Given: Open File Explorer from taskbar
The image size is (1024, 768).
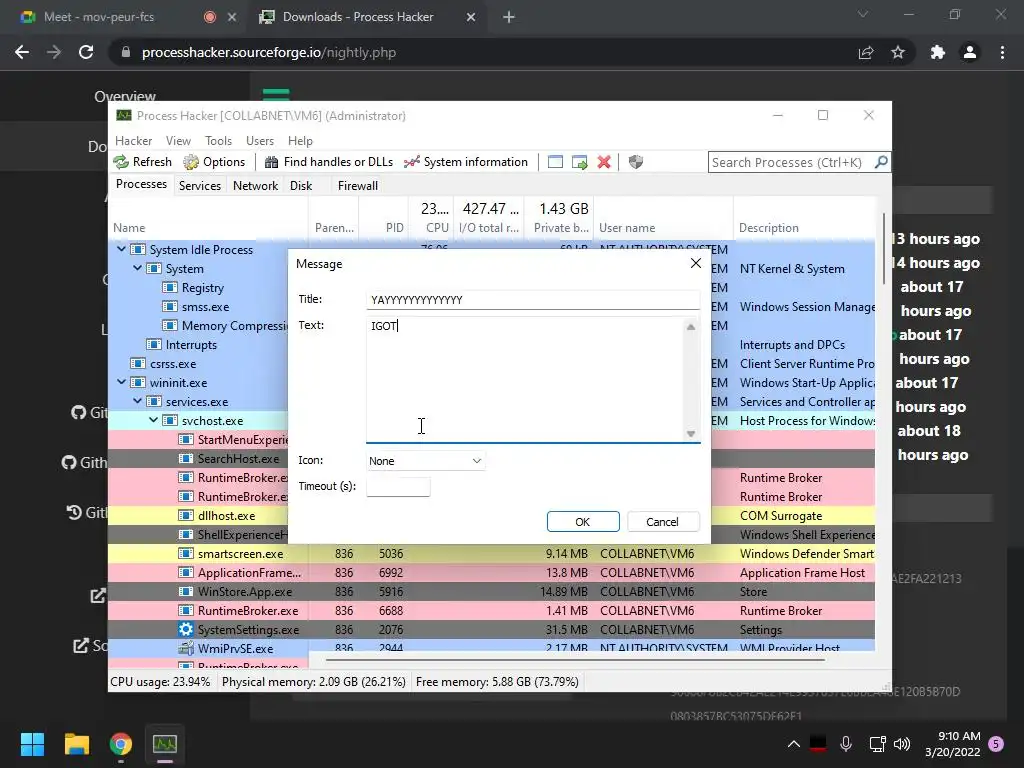Looking at the screenshot, I should [x=76, y=744].
